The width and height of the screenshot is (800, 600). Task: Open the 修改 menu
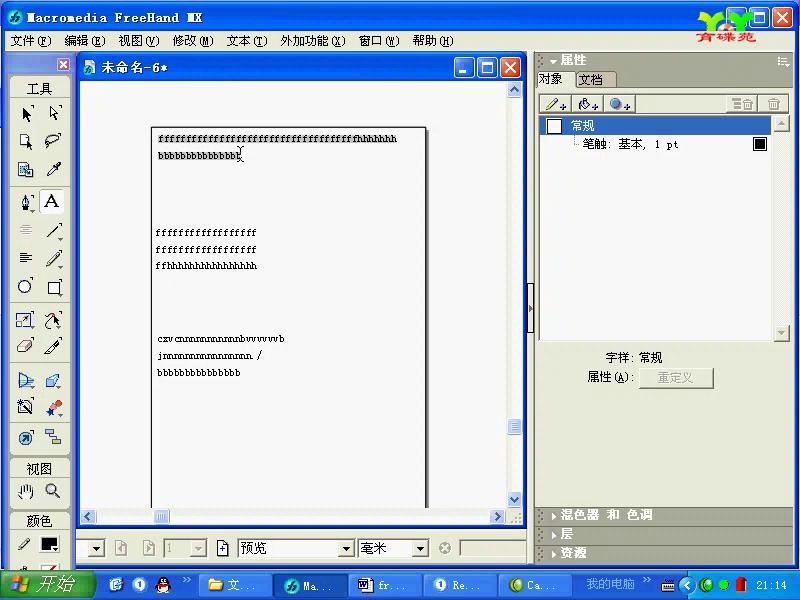coord(193,41)
